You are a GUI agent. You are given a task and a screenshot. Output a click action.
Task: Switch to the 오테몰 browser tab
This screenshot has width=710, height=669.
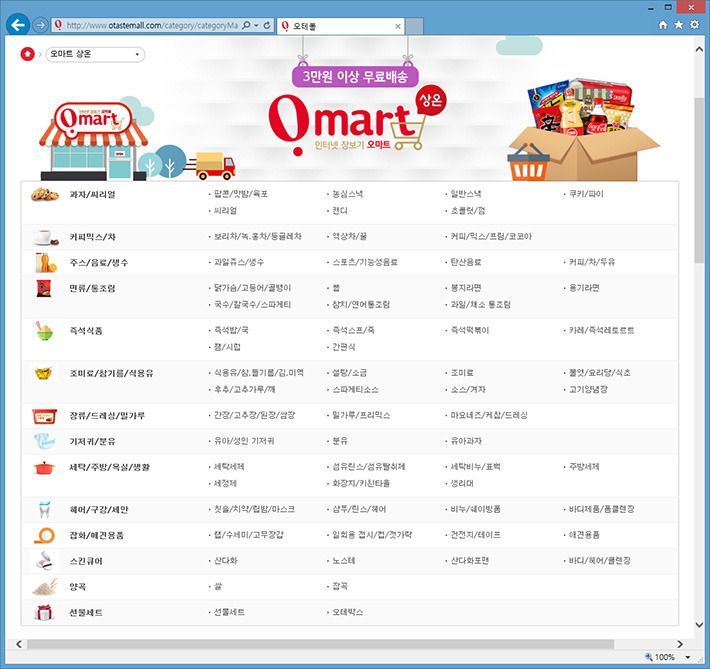341,26
